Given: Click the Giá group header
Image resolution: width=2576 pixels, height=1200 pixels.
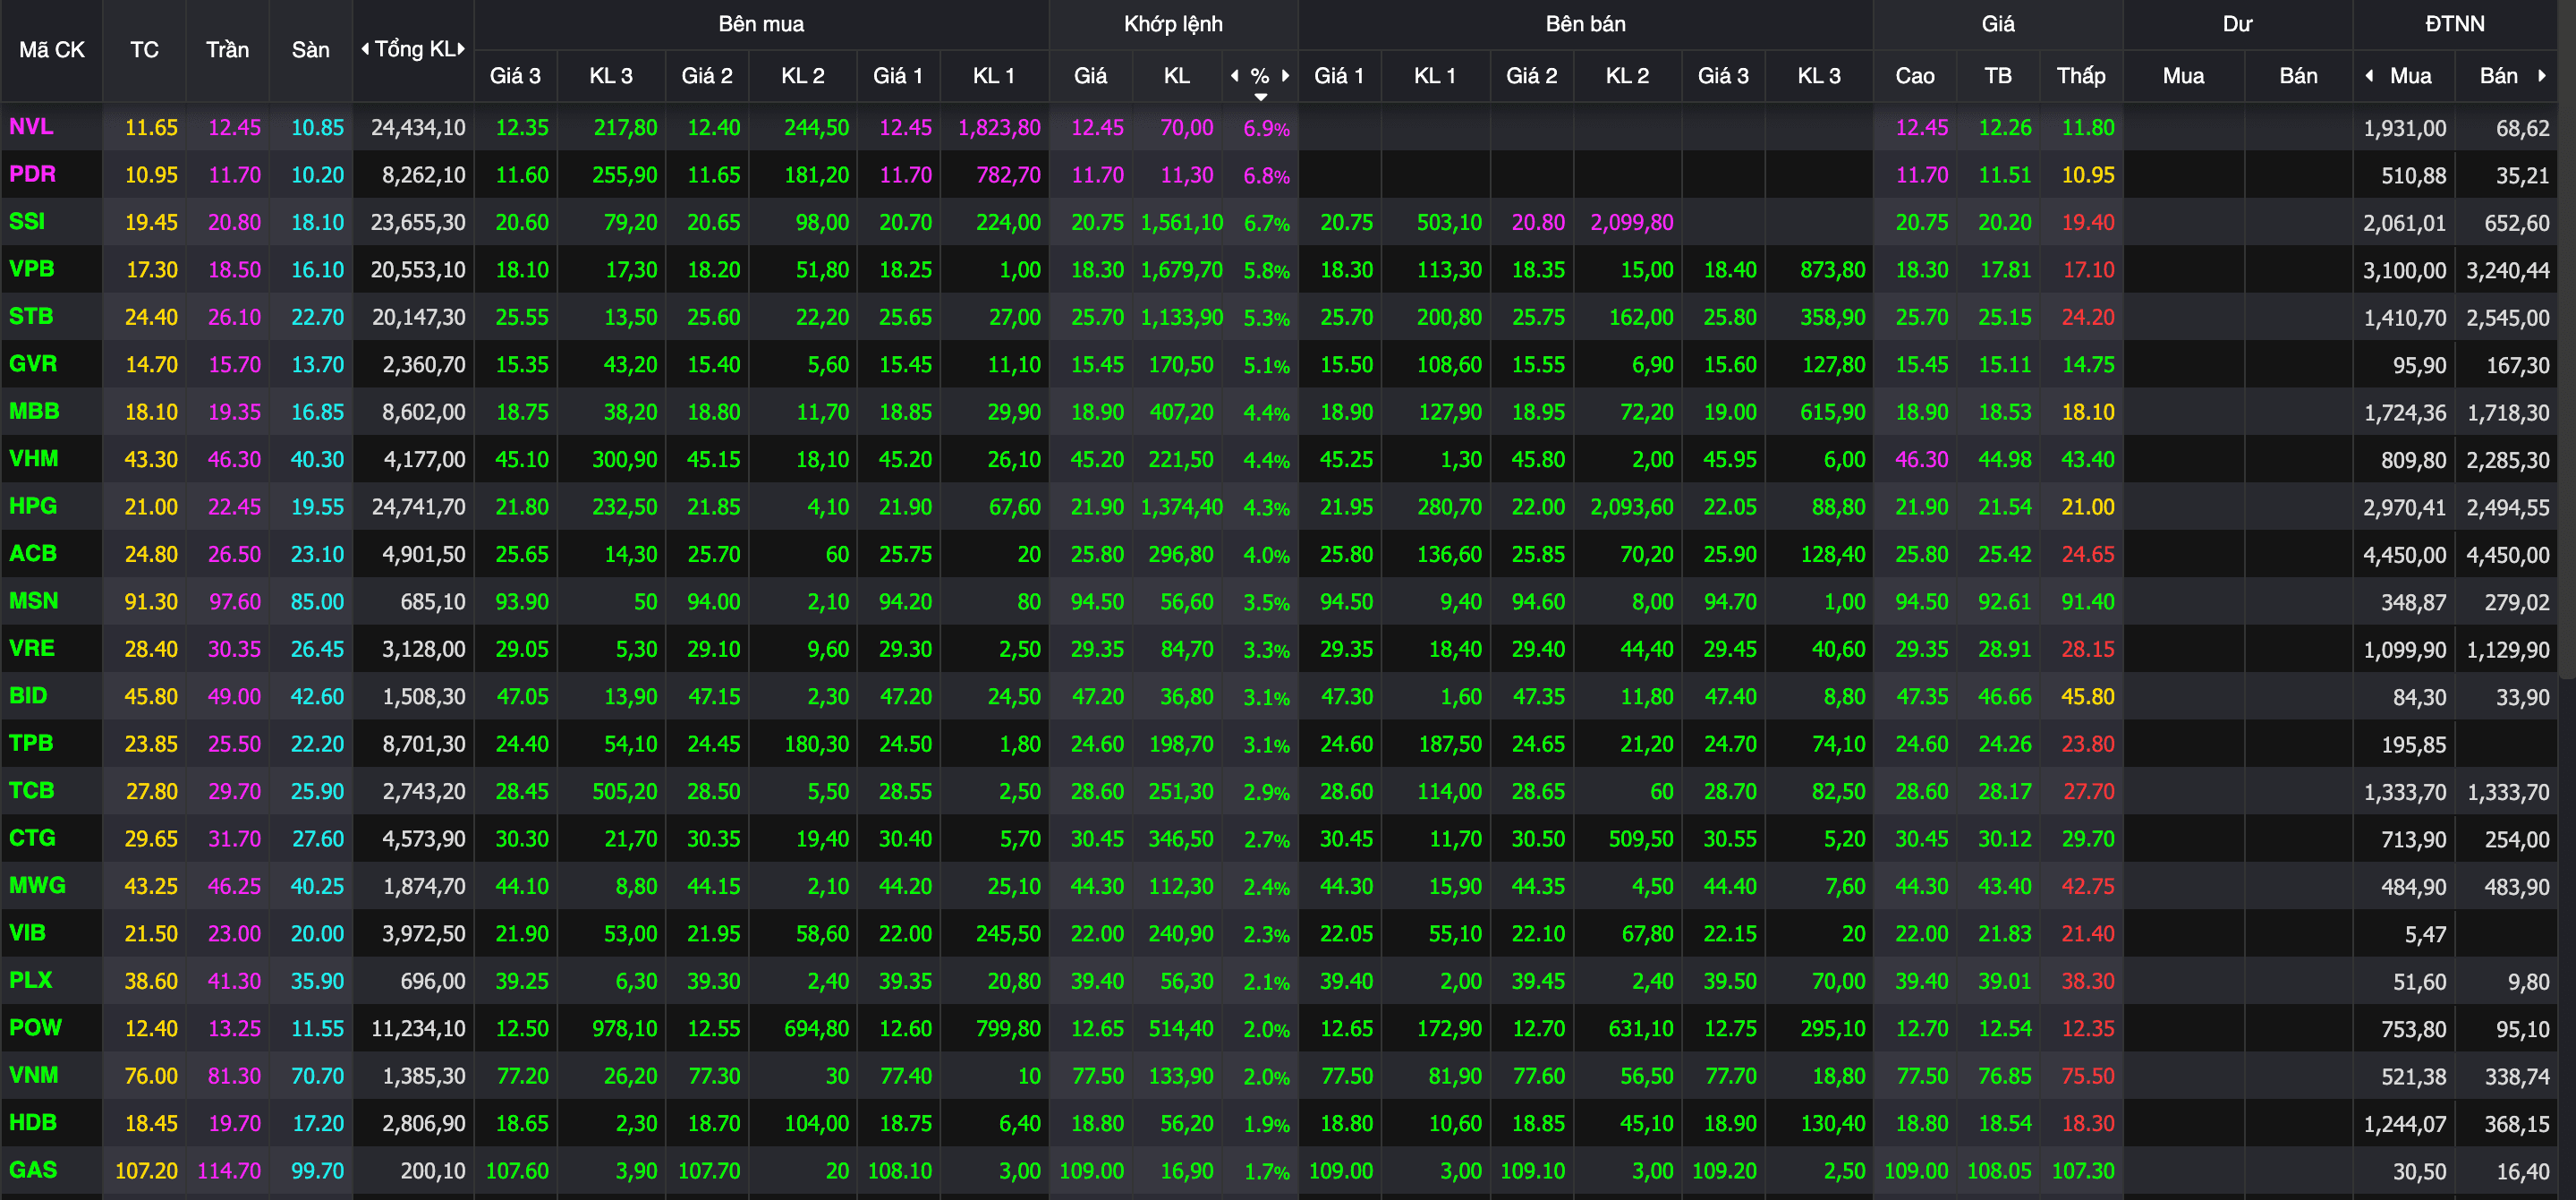Looking at the screenshot, I should (1998, 24).
